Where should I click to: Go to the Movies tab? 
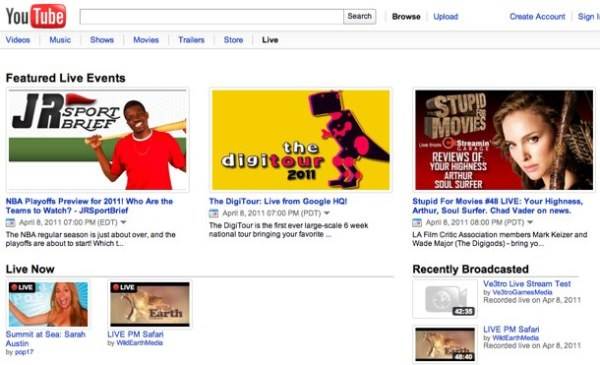click(146, 40)
